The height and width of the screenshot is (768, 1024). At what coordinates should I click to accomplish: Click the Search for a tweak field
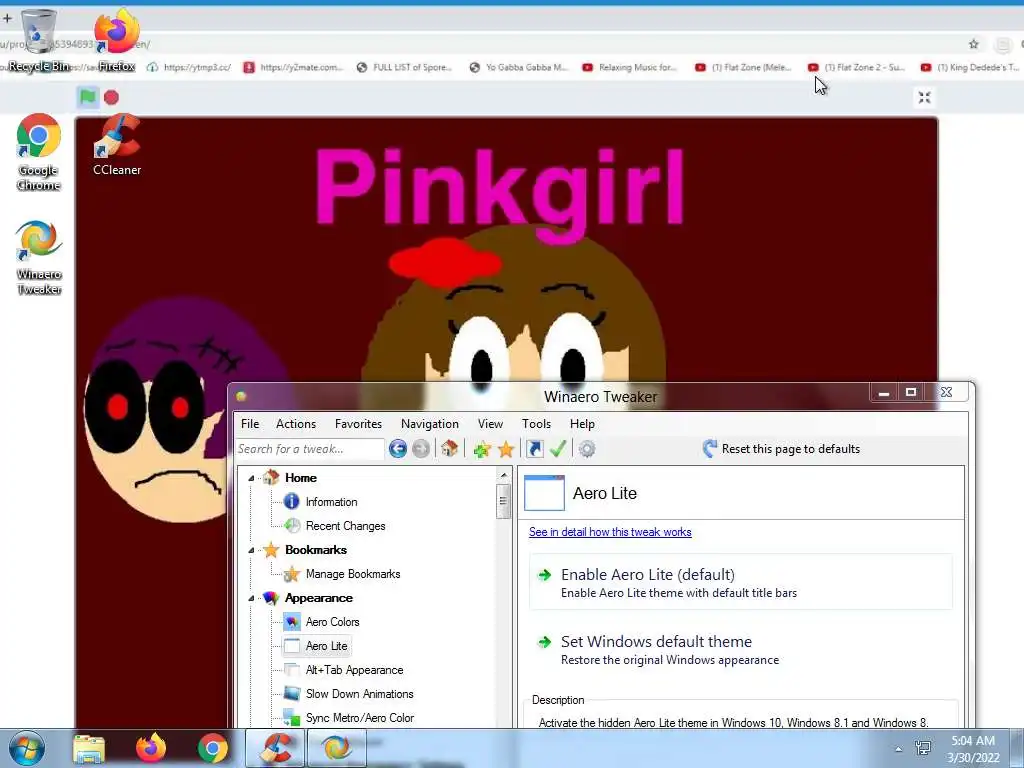pos(310,449)
